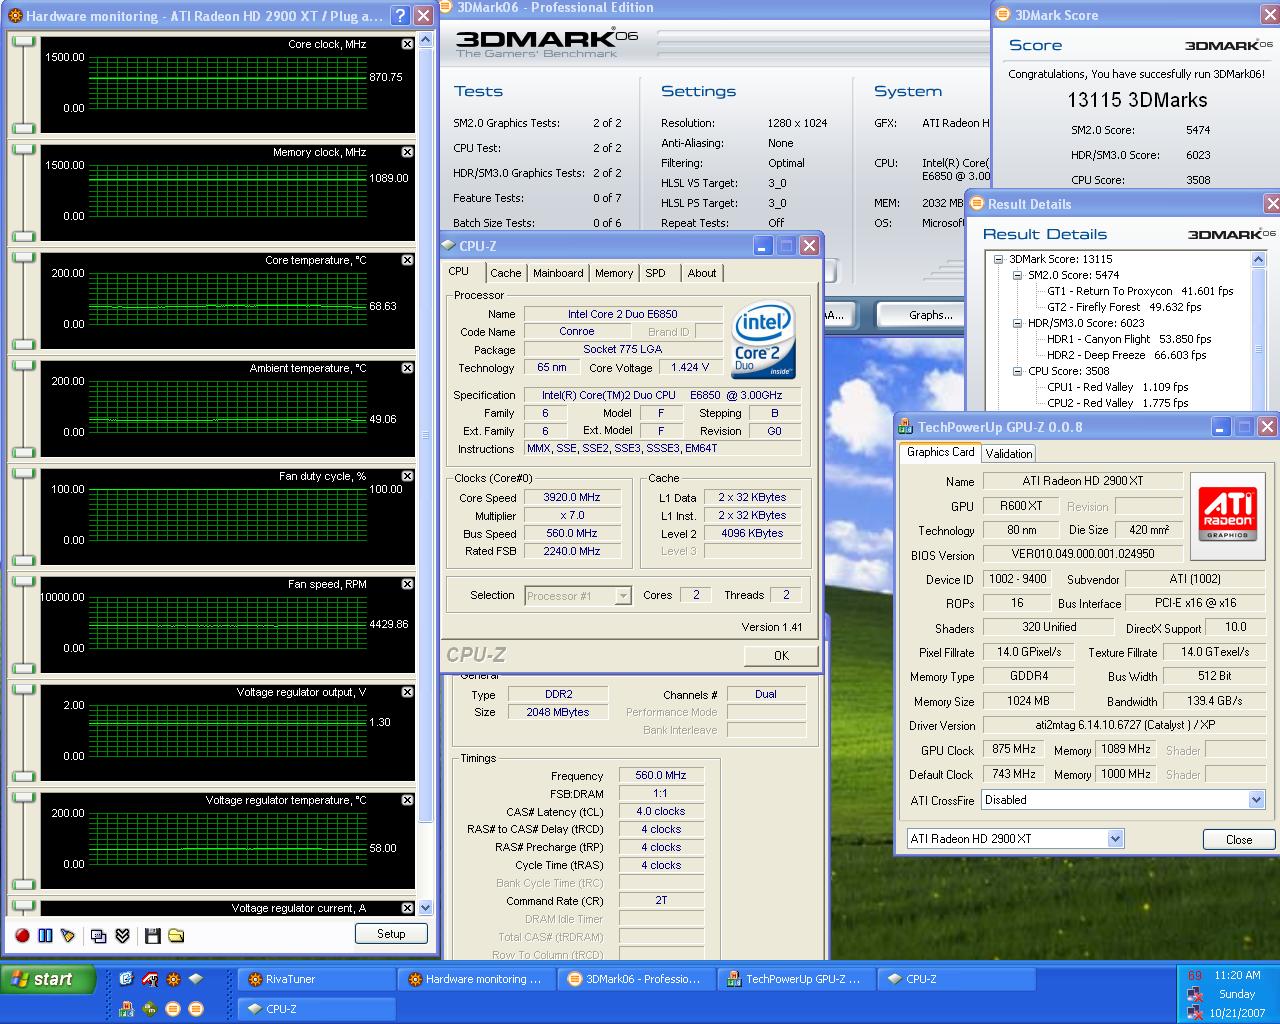Viewport: 1280px width, 1024px height.
Task: Switch to RivaTuner from the taskbar
Action: pyautogui.click(x=316, y=979)
